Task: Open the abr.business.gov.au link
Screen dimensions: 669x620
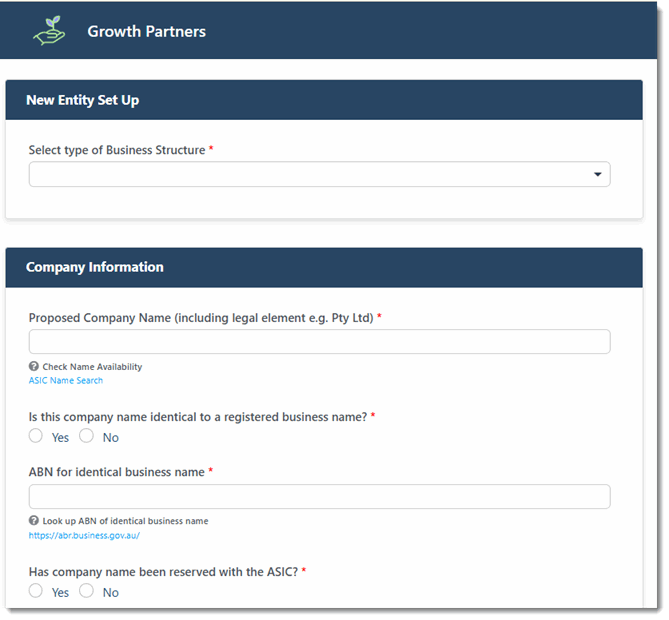Action: click(x=84, y=535)
